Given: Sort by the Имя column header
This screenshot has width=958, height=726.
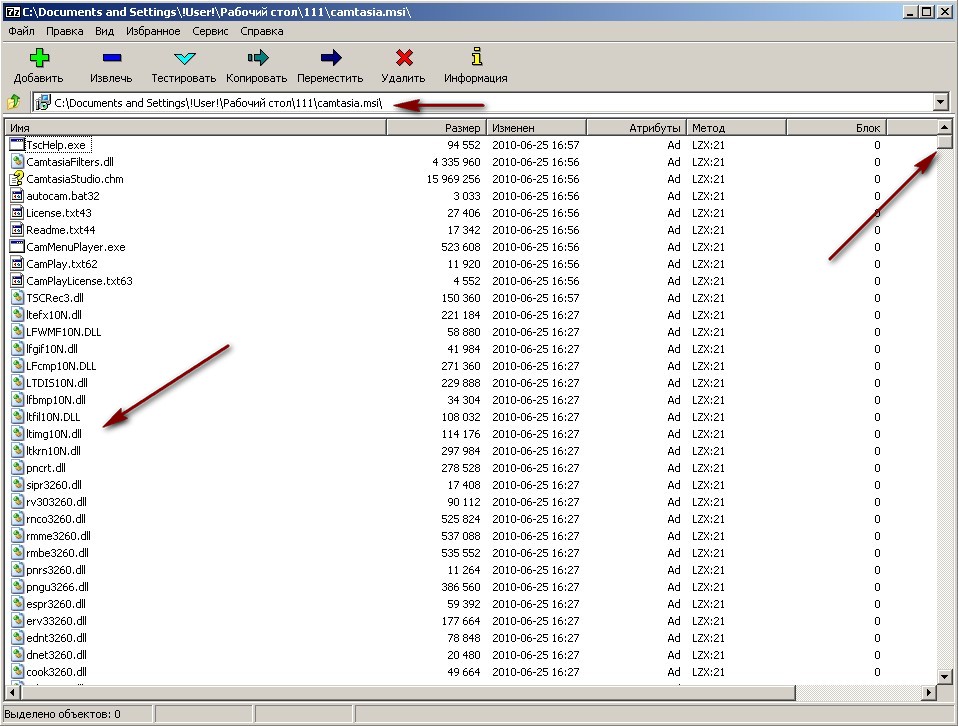Looking at the screenshot, I should pos(196,128).
